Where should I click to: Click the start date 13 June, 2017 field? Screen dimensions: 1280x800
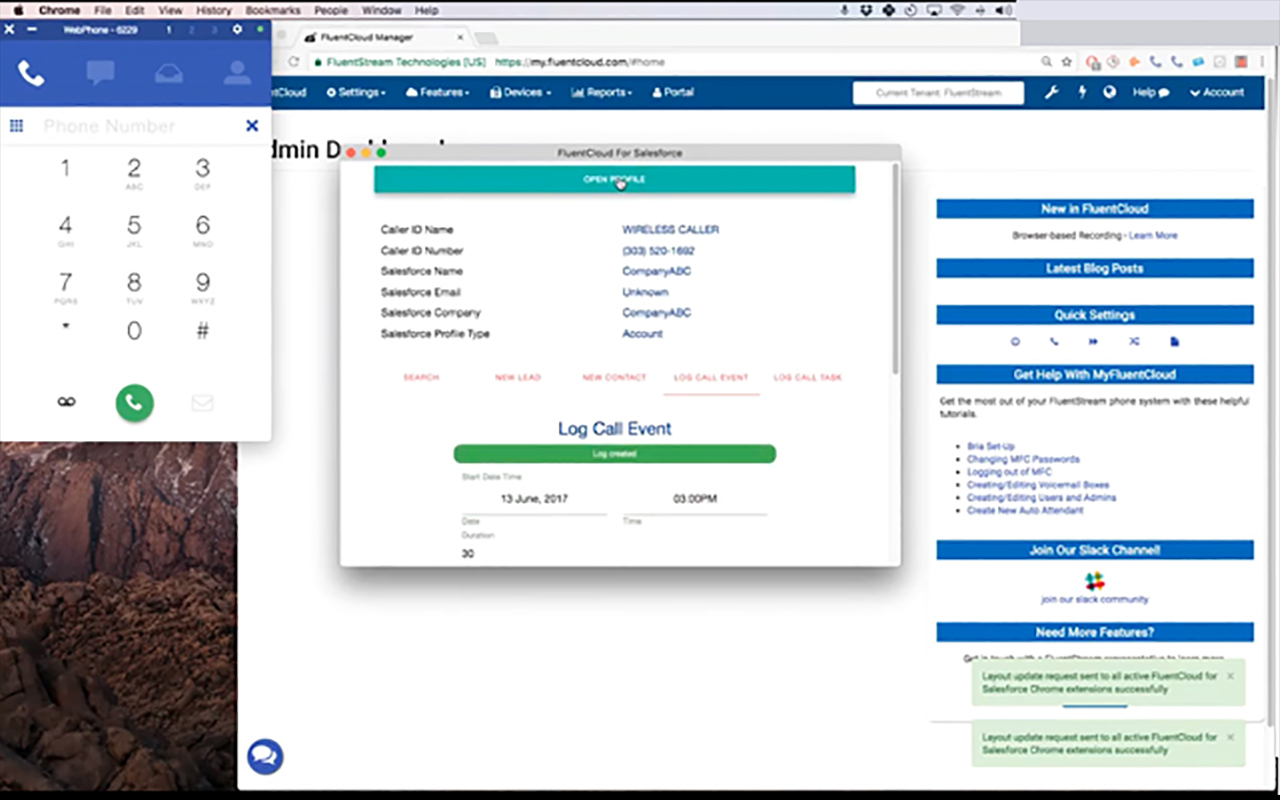point(534,498)
